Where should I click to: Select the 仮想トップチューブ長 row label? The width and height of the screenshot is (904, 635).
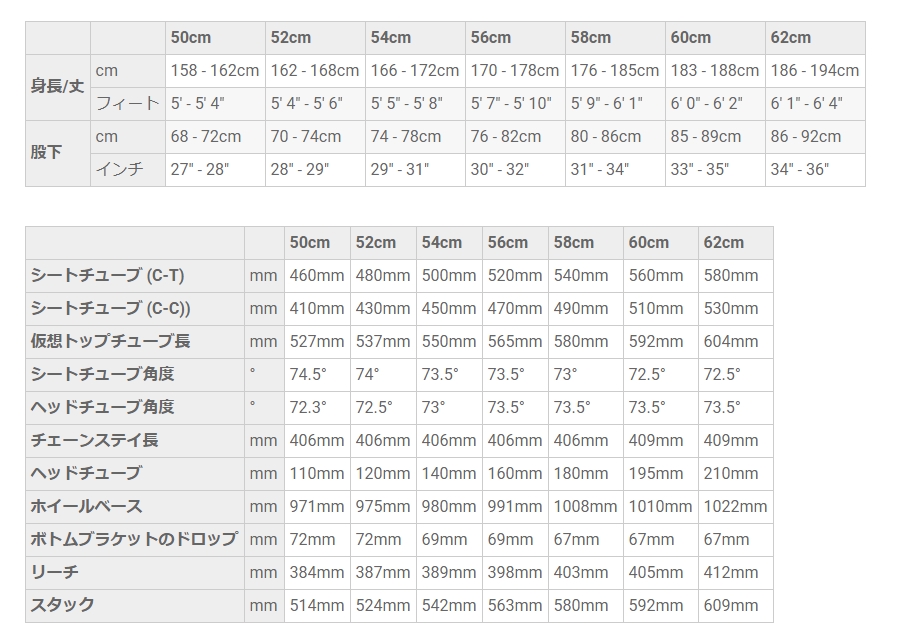tap(110, 341)
